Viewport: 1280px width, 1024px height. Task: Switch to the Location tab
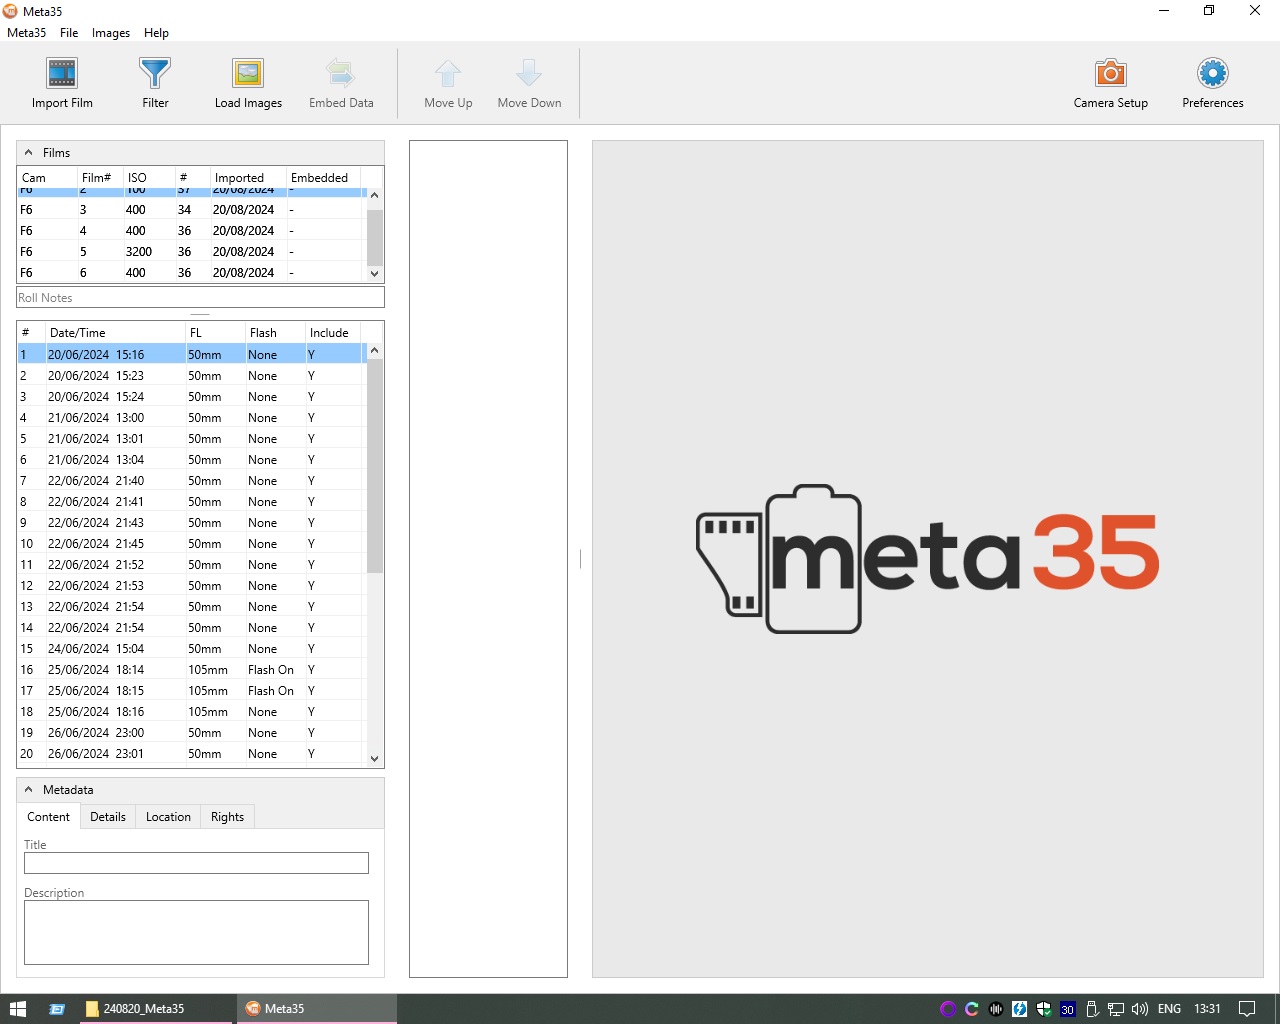click(168, 817)
